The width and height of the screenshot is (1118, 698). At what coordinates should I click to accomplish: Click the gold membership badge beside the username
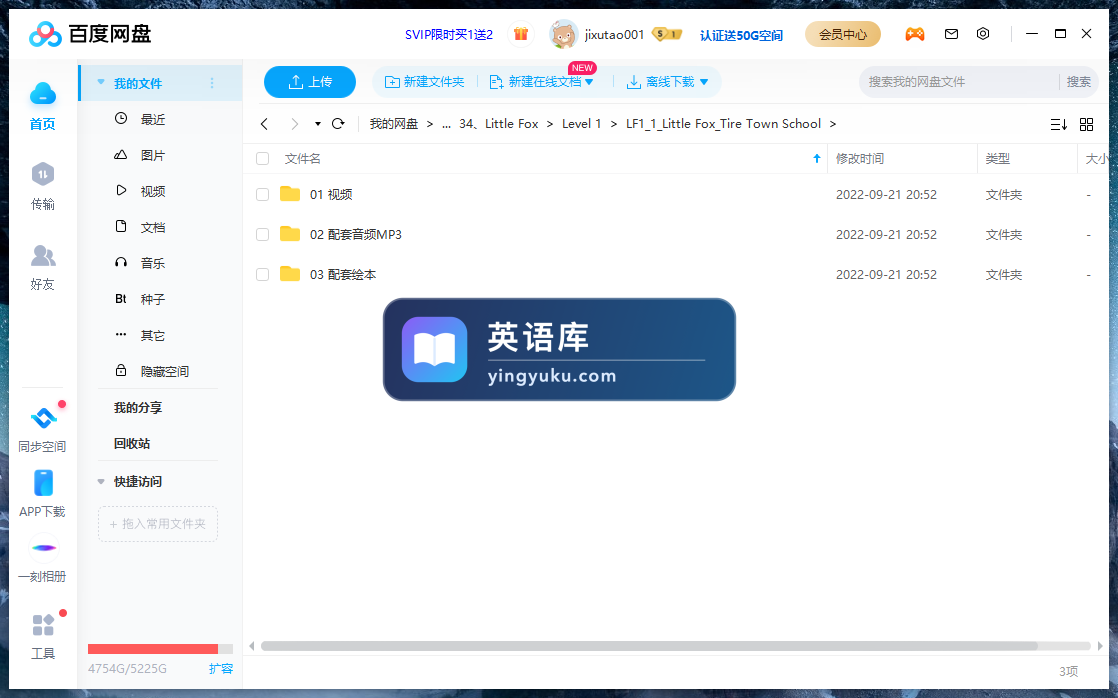pos(667,34)
